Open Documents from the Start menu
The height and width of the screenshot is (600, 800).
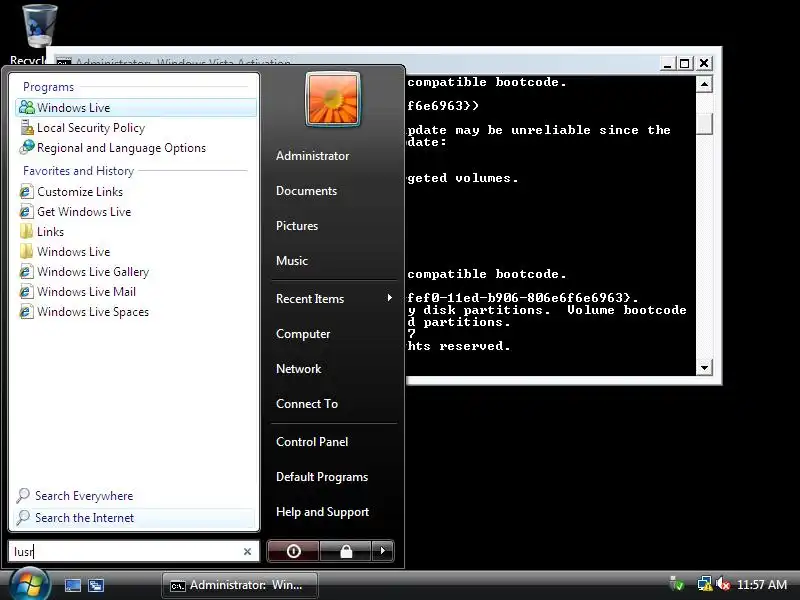pyautogui.click(x=306, y=191)
